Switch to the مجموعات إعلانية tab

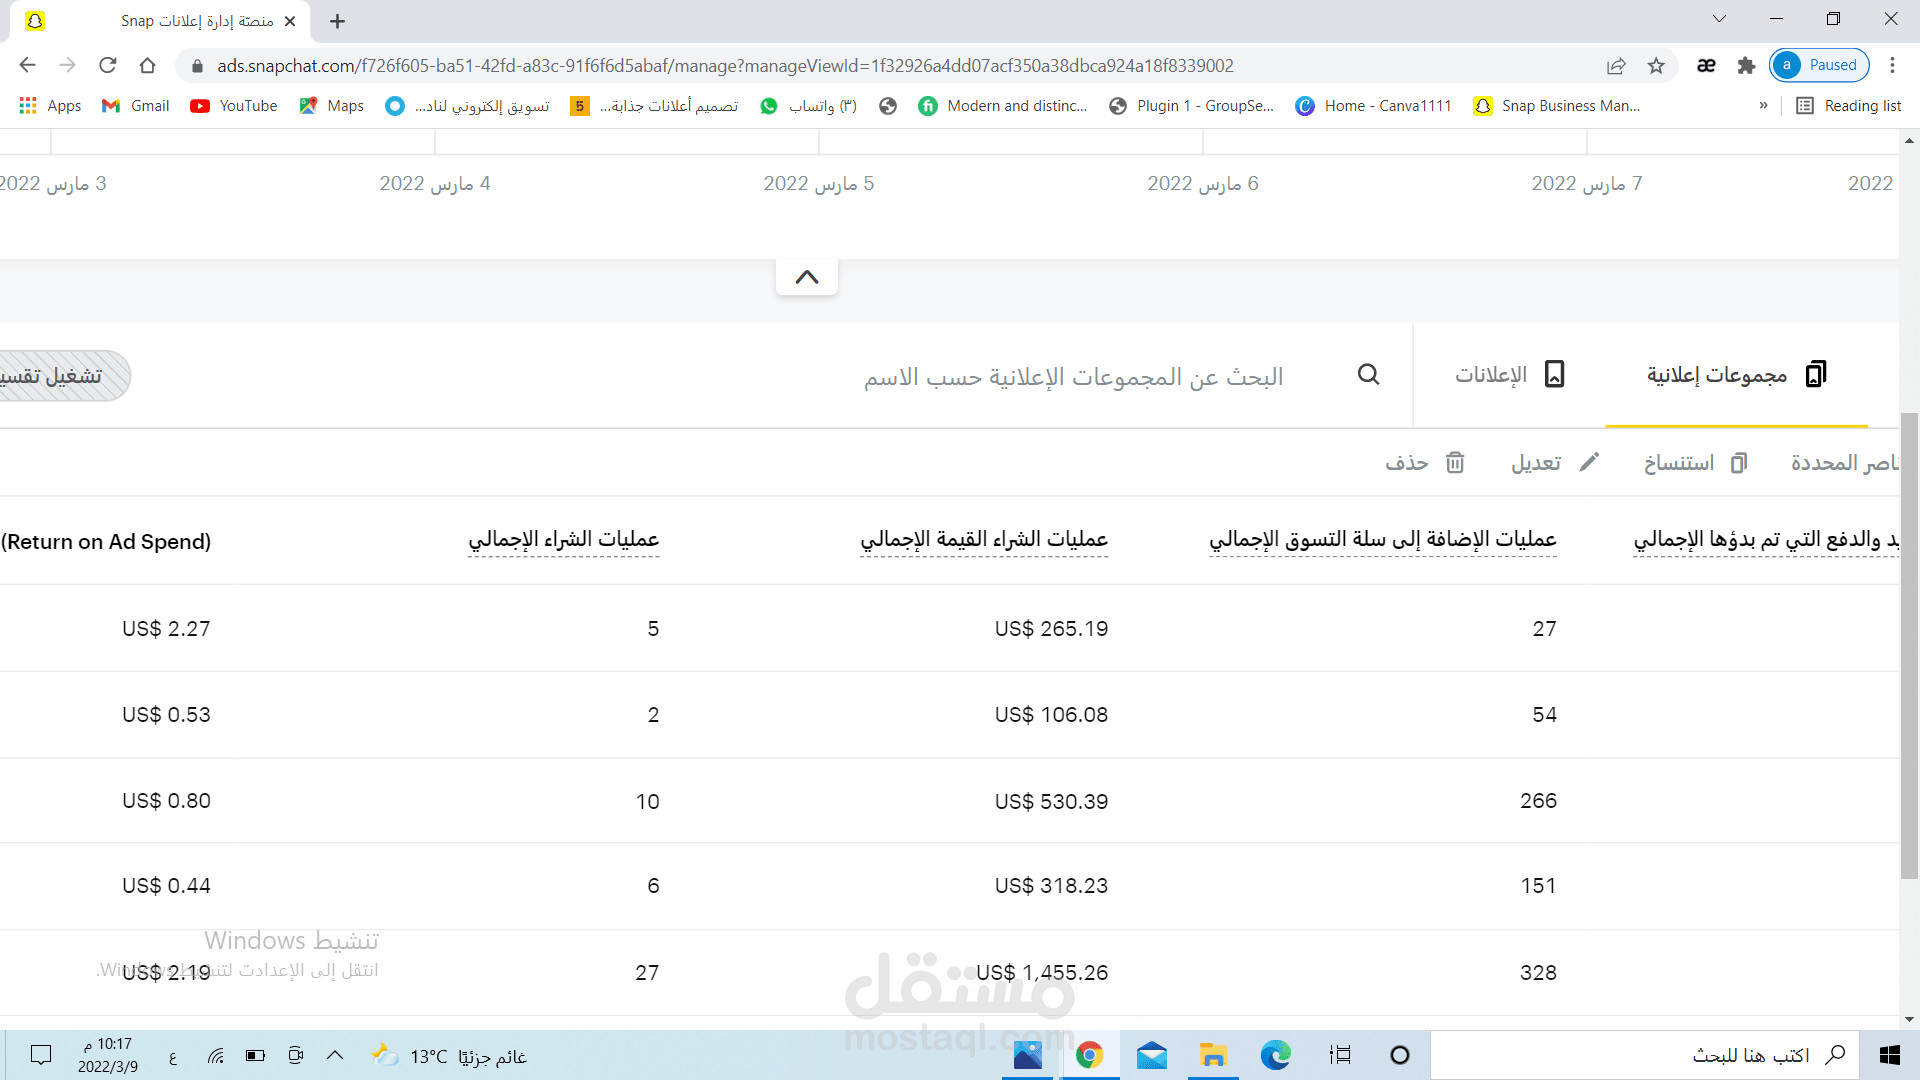[x=1732, y=374]
